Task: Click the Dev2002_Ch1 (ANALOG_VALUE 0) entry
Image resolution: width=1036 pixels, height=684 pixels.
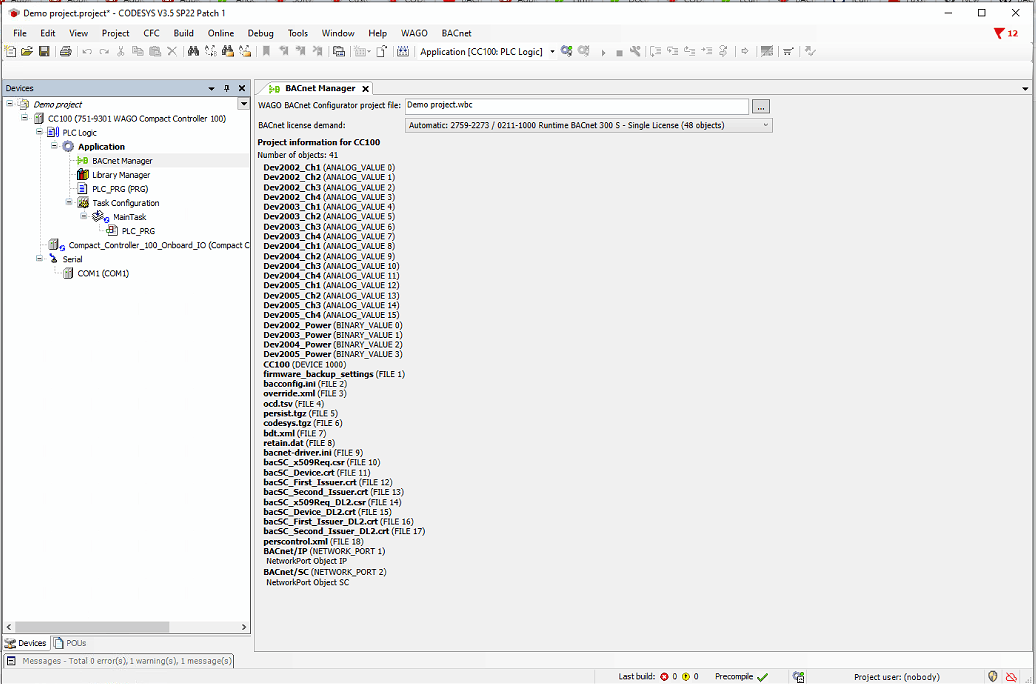Action: tap(329, 168)
